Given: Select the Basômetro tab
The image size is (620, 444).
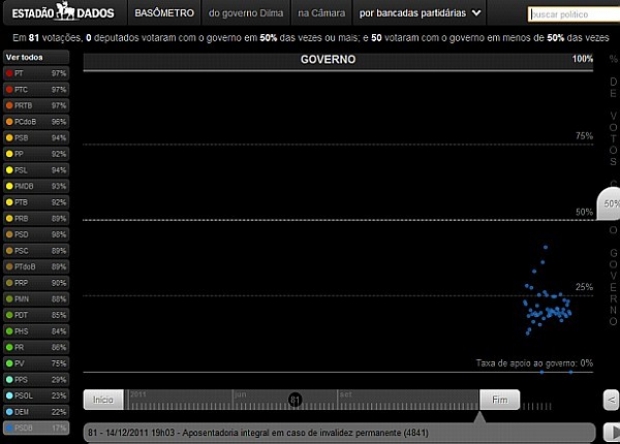Looking at the screenshot, I should click(163, 14).
